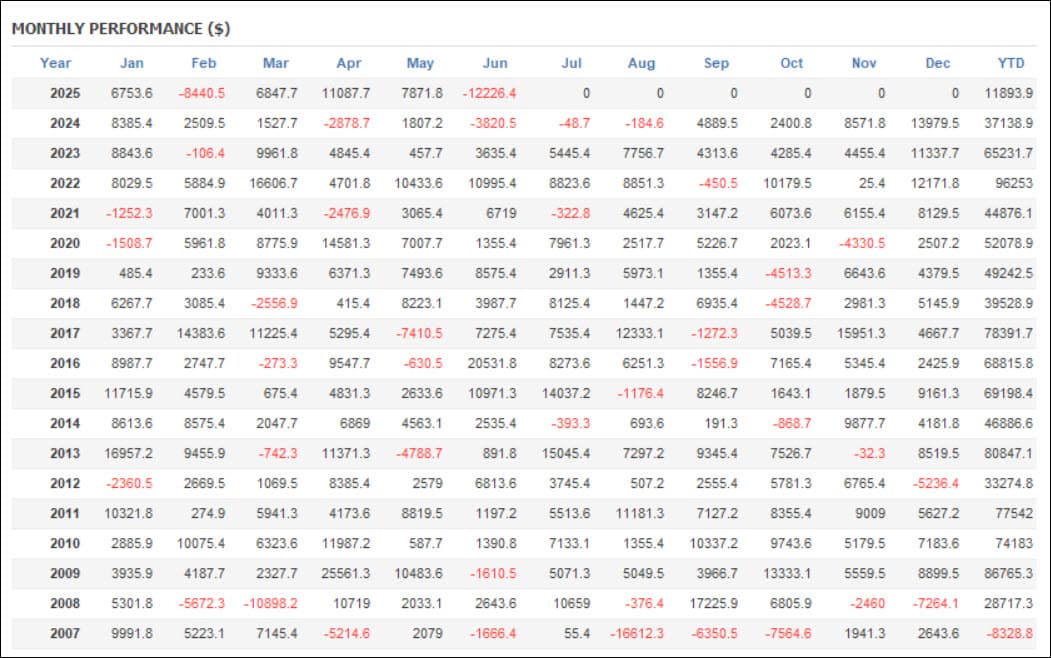1051x658 pixels.
Task: Click the YTD column header
Action: pyautogui.click(x=1011, y=63)
